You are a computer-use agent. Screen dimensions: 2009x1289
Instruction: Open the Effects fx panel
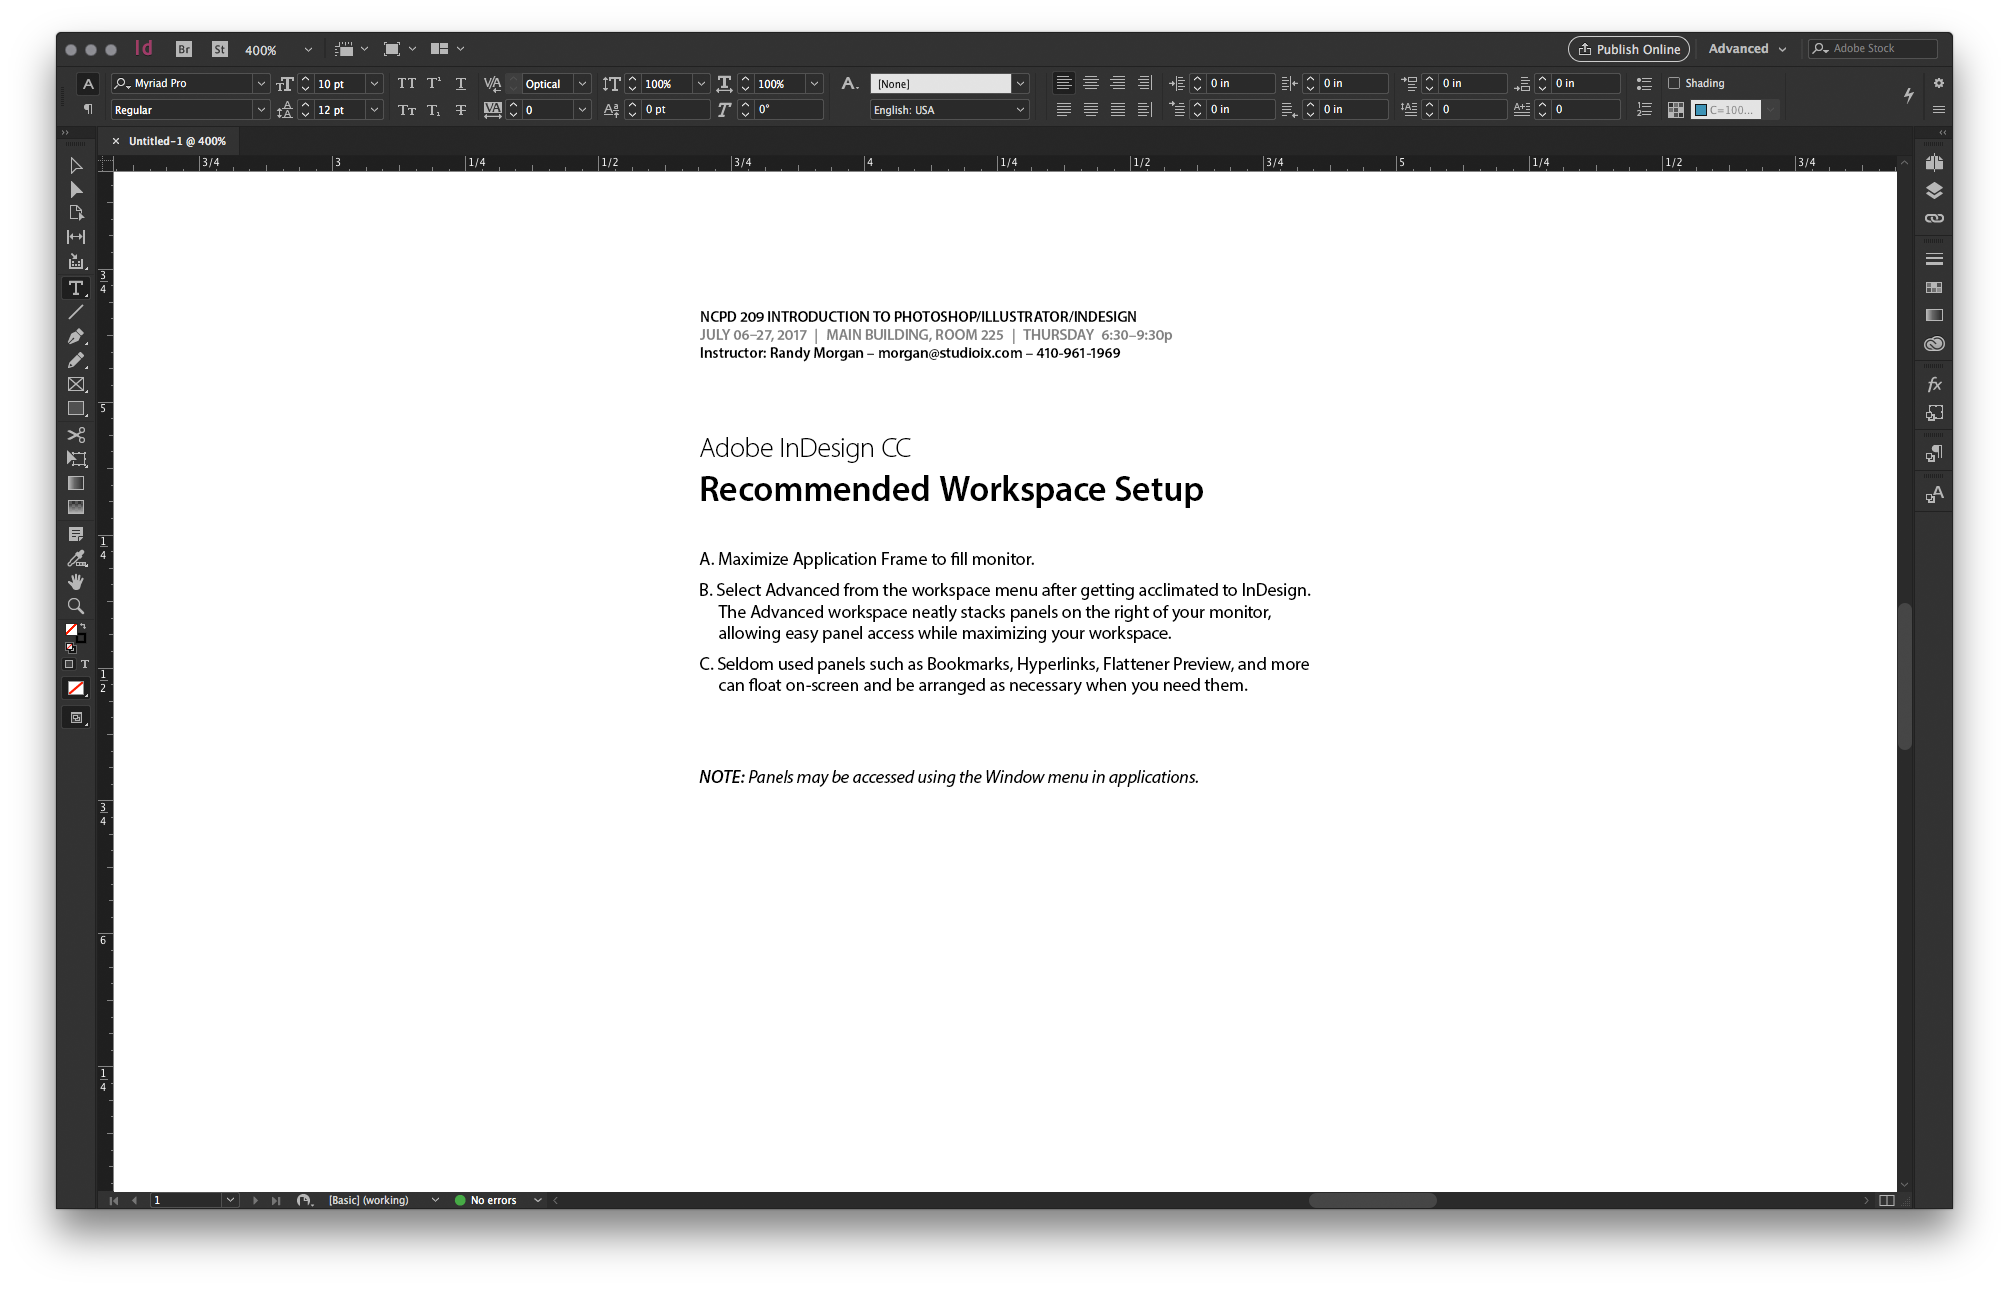(1934, 385)
